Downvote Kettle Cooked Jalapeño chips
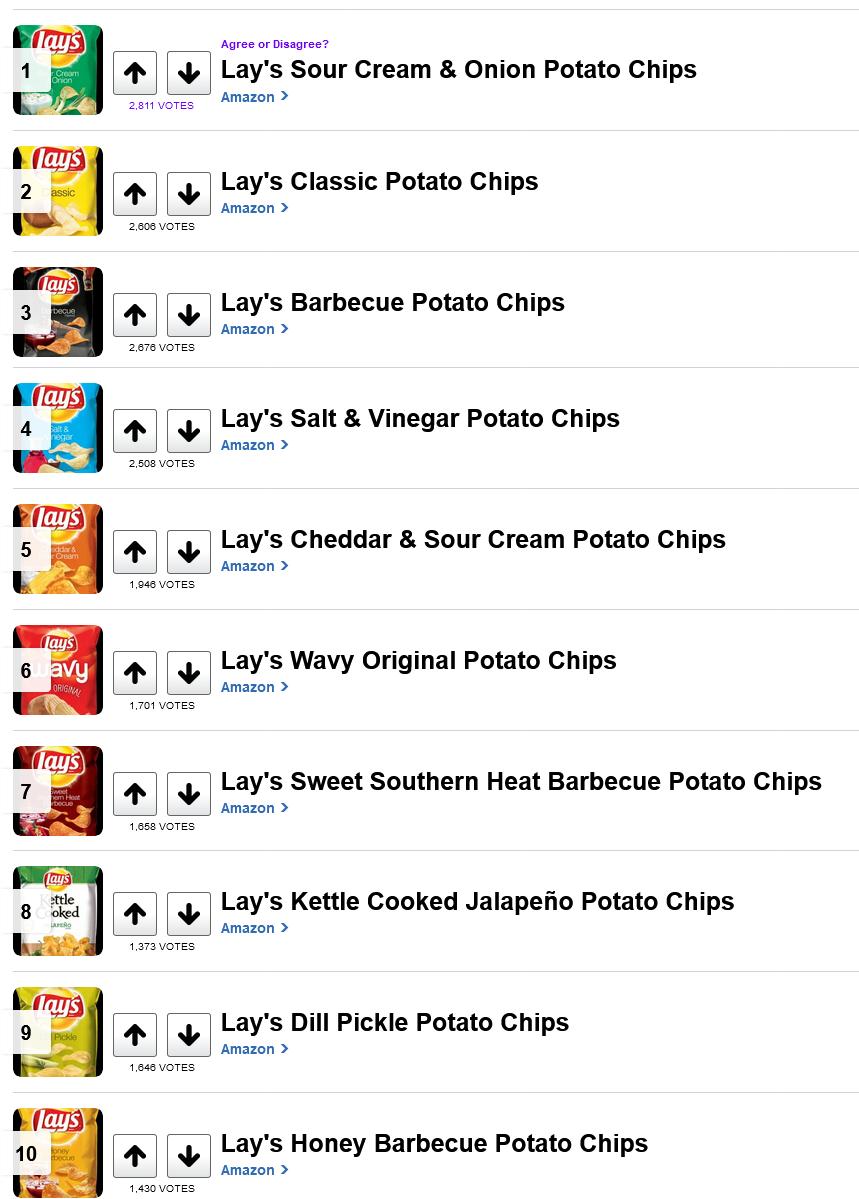The image size is (859, 1199). (189, 914)
